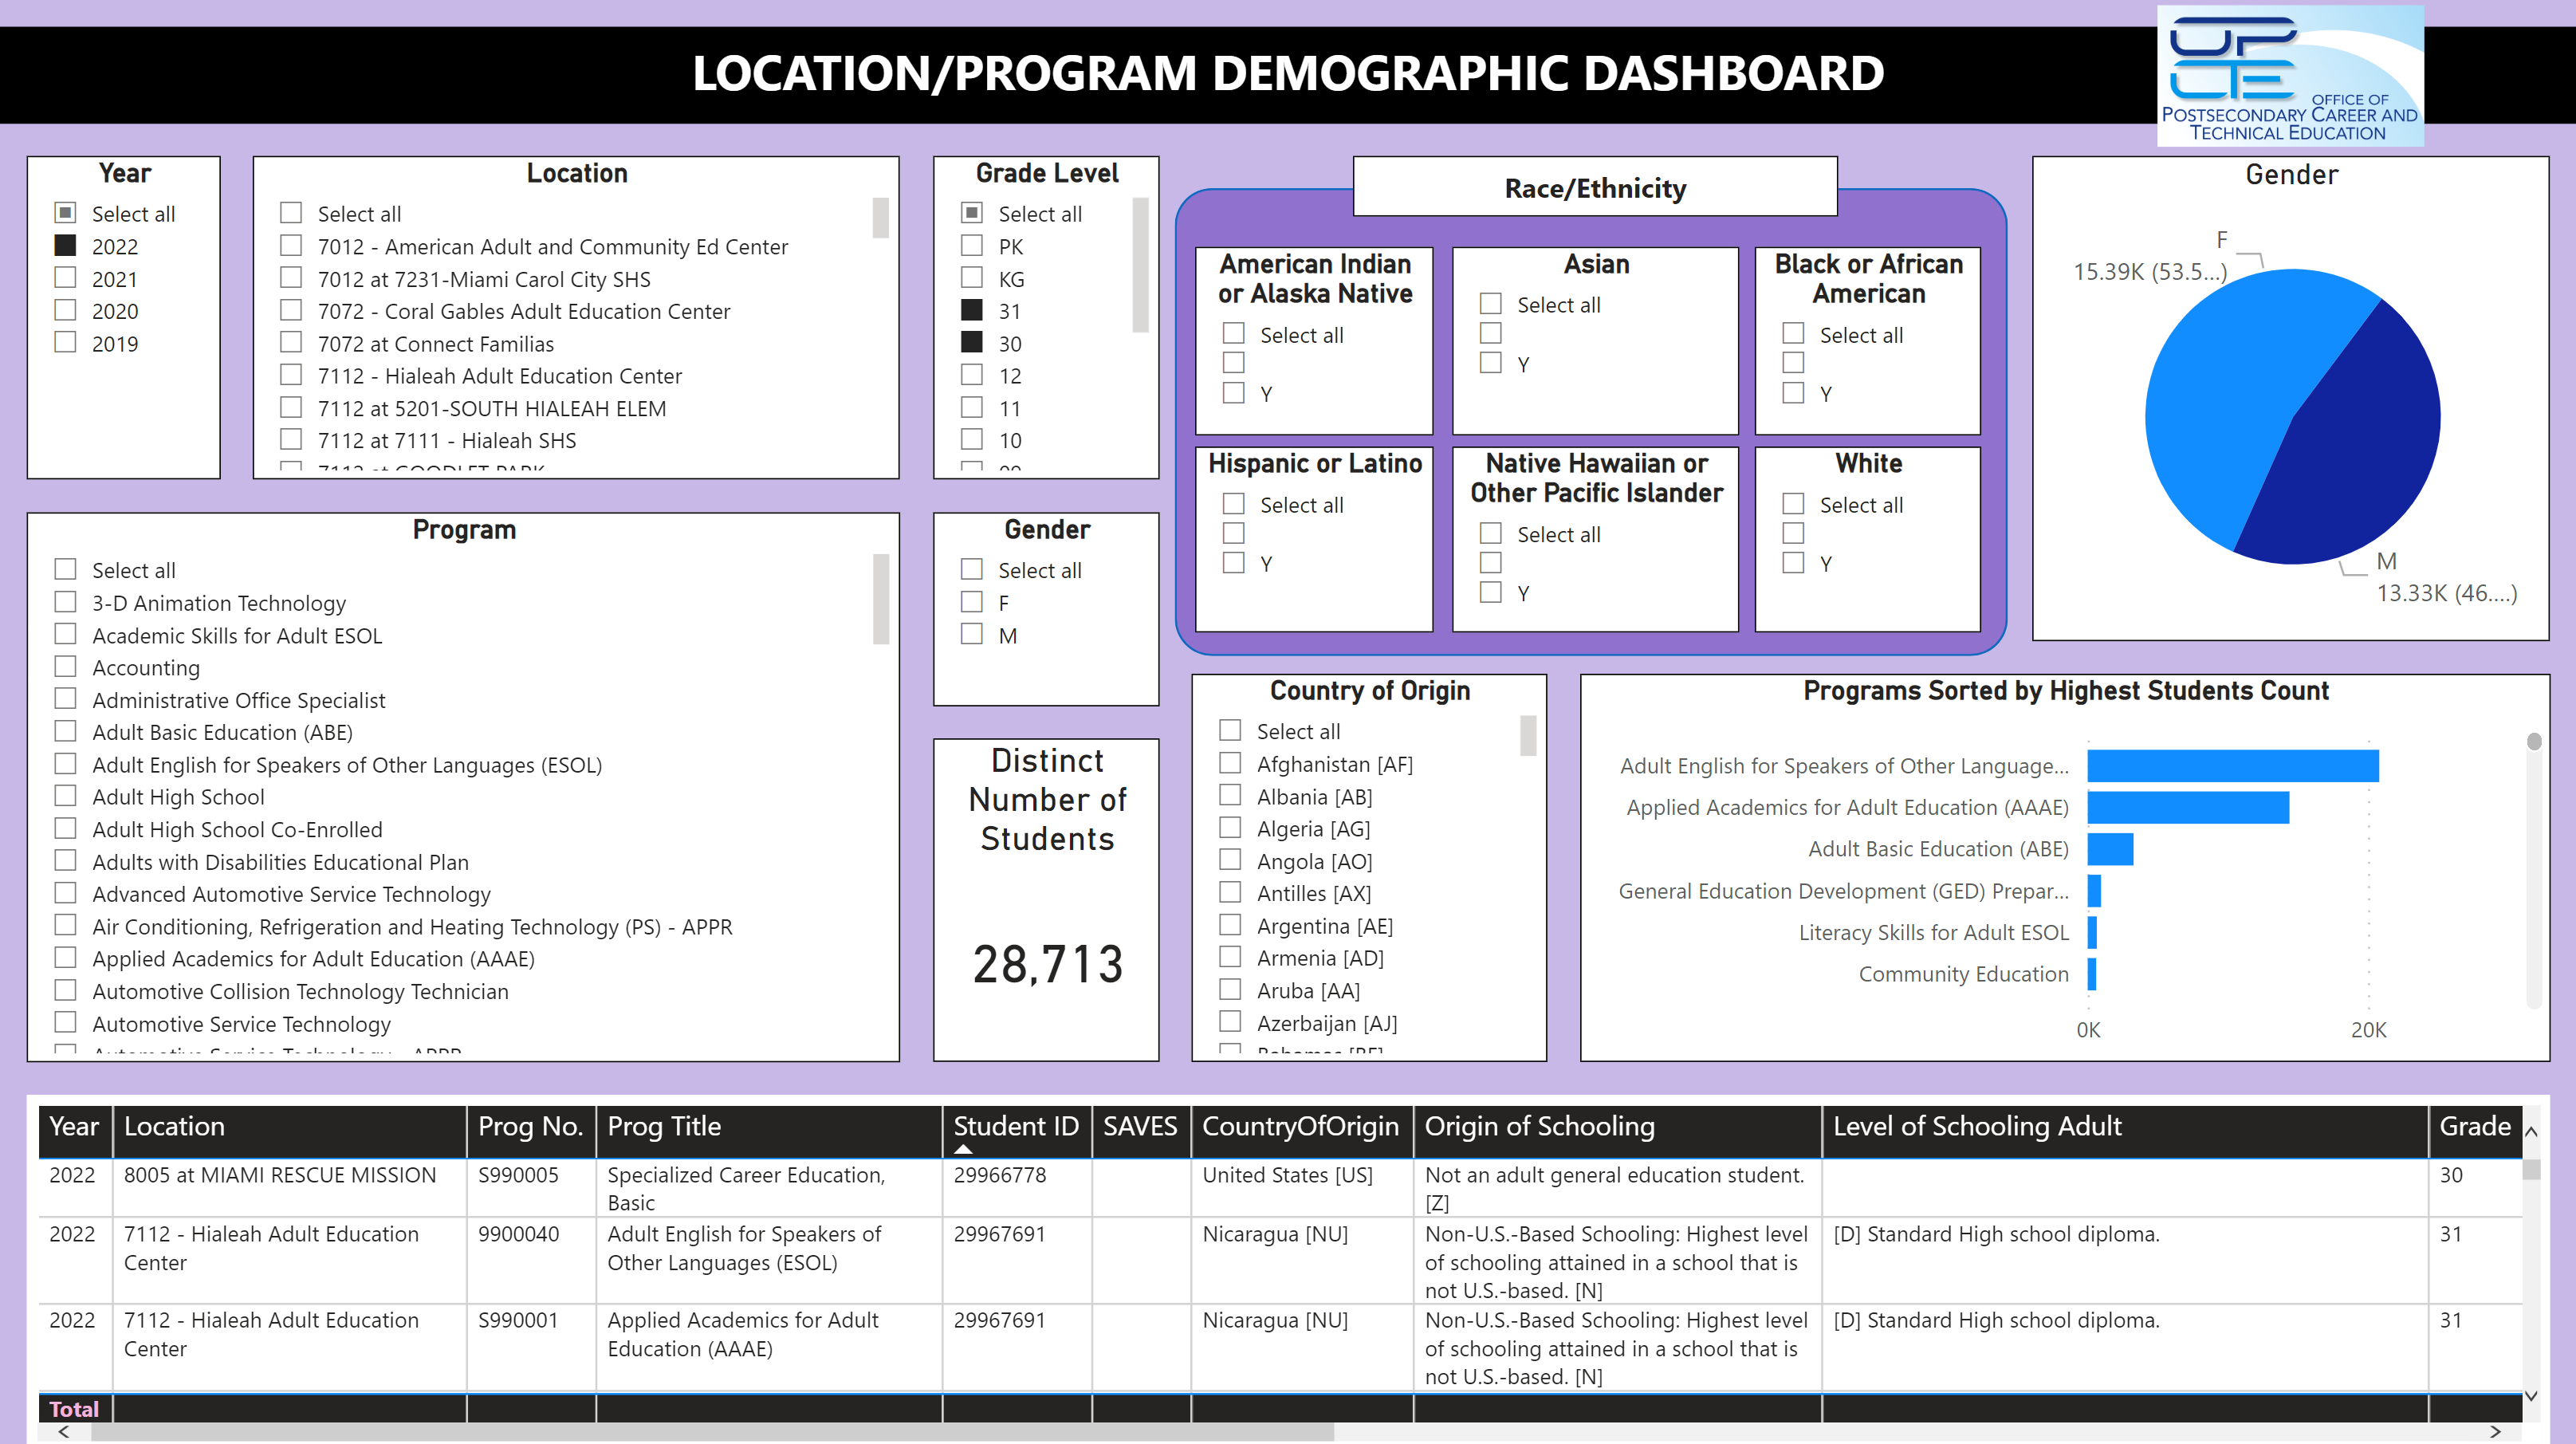
Task: Toggle Select all in Year filter
Action: (66, 213)
